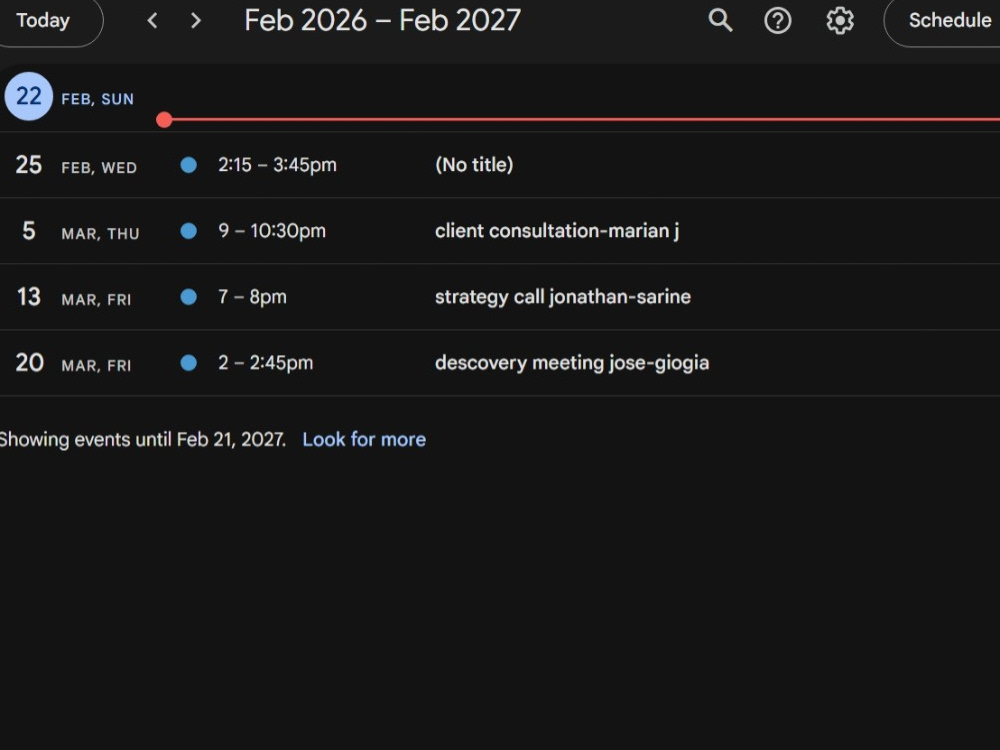Click the 2 – 2:45pm time text
This screenshot has height=750, width=1000.
tap(265, 363)
